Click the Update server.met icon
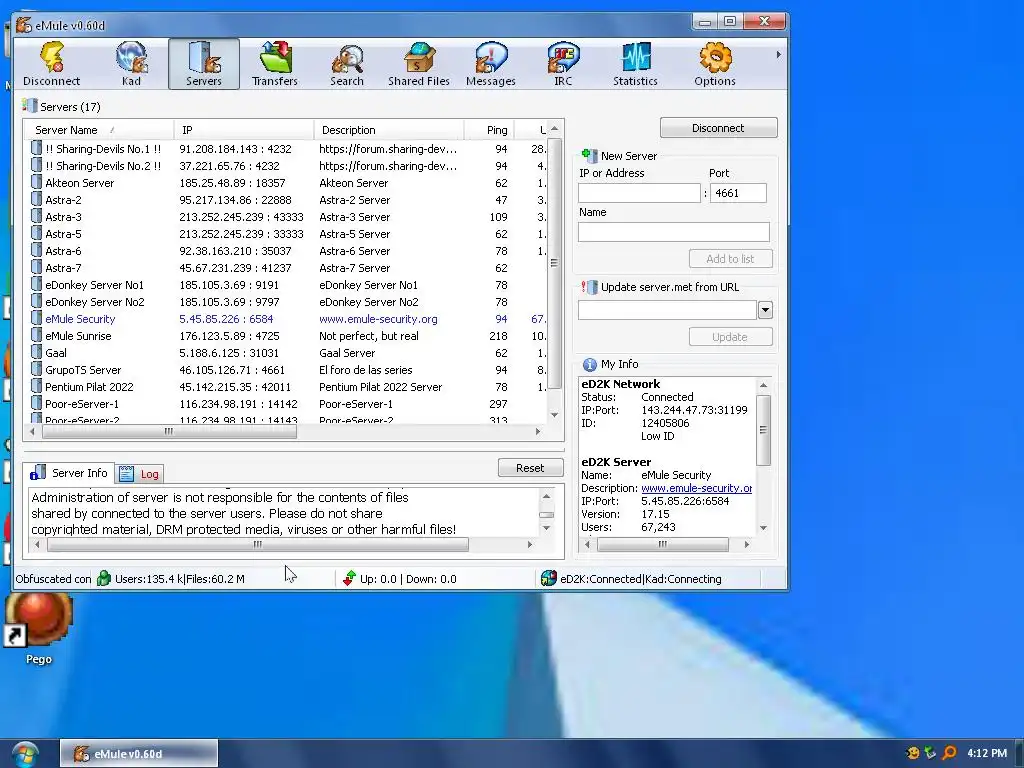The image size is (1024, 768). [x=589, y=287]
